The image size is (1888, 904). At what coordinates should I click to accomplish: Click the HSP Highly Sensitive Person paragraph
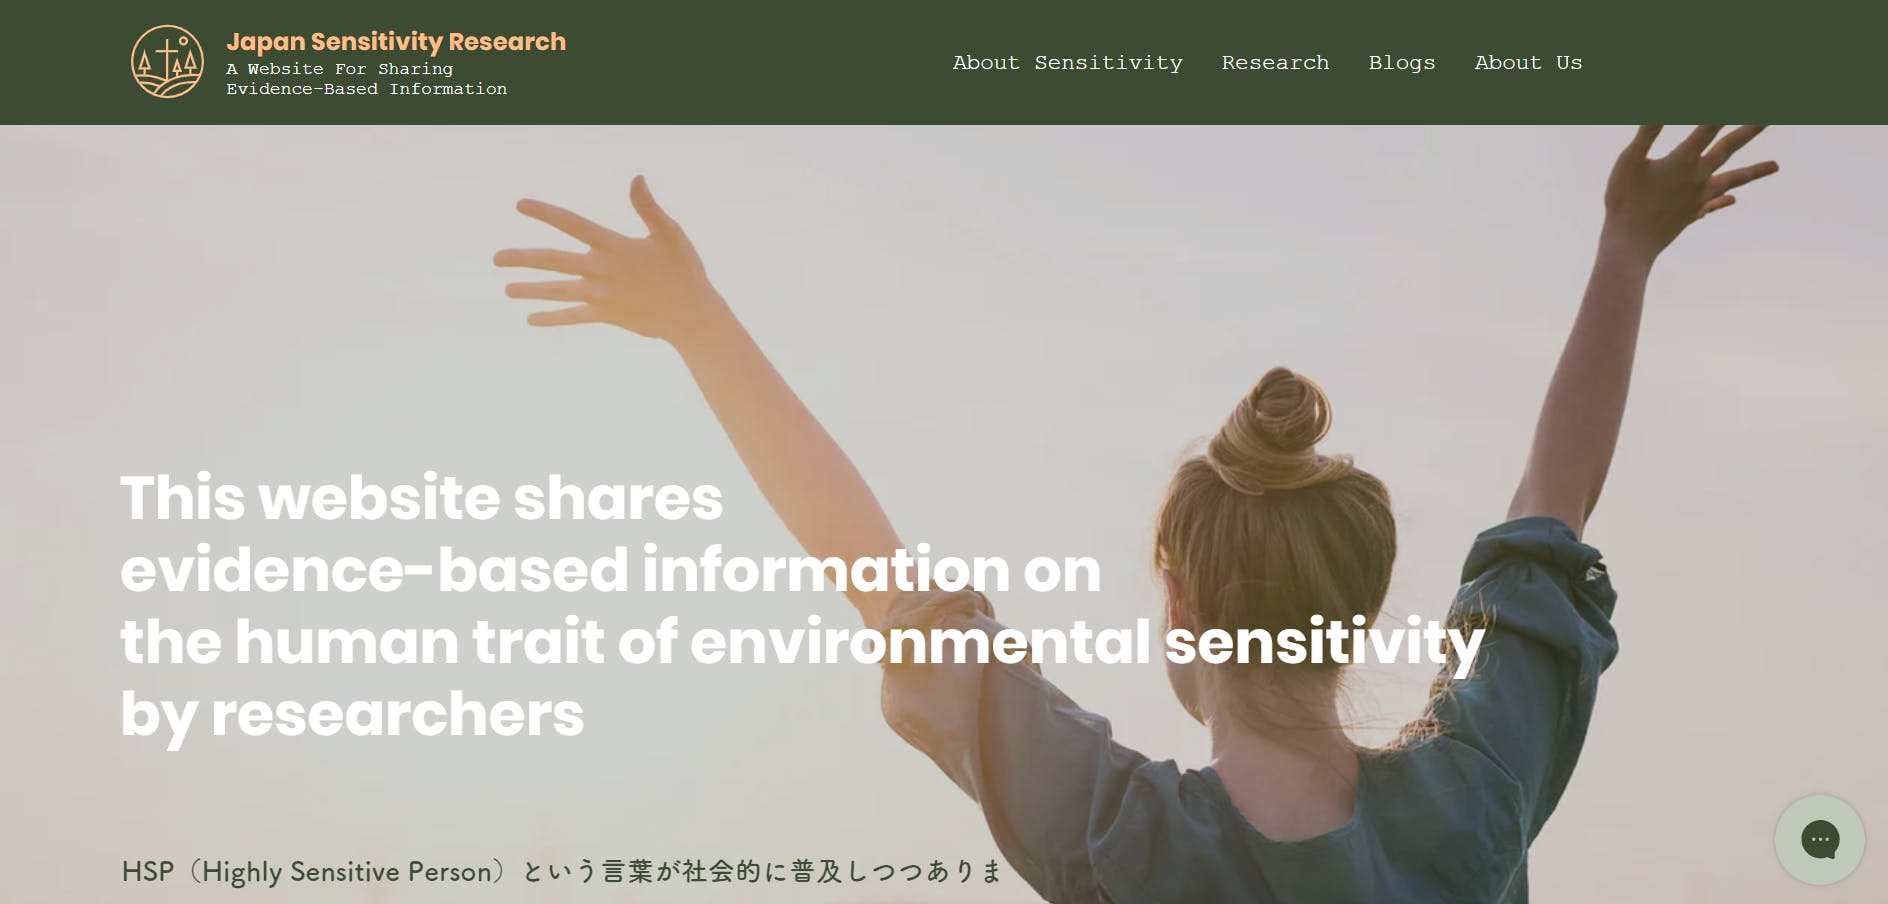coord(562,871)
